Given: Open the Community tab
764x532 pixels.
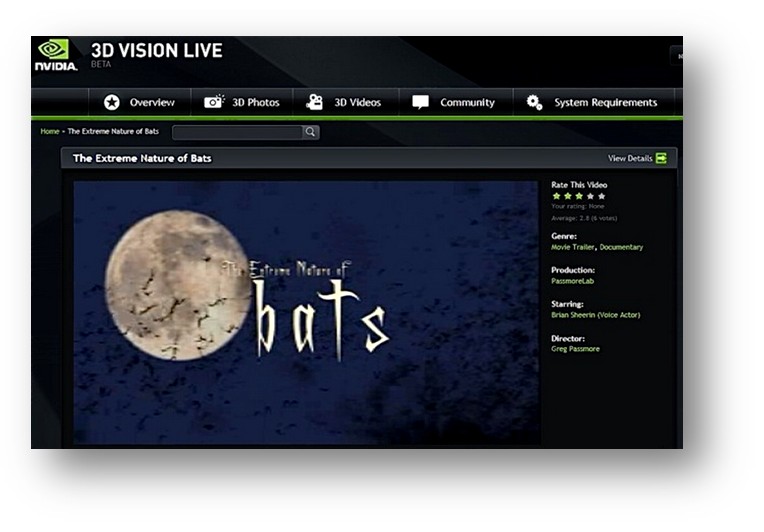Looking at the screenshot, I should pos(456,102).
